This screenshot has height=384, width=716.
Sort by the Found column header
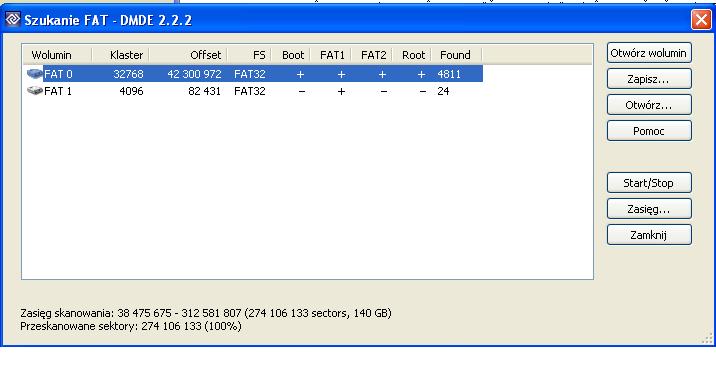(x=457, y=55)
